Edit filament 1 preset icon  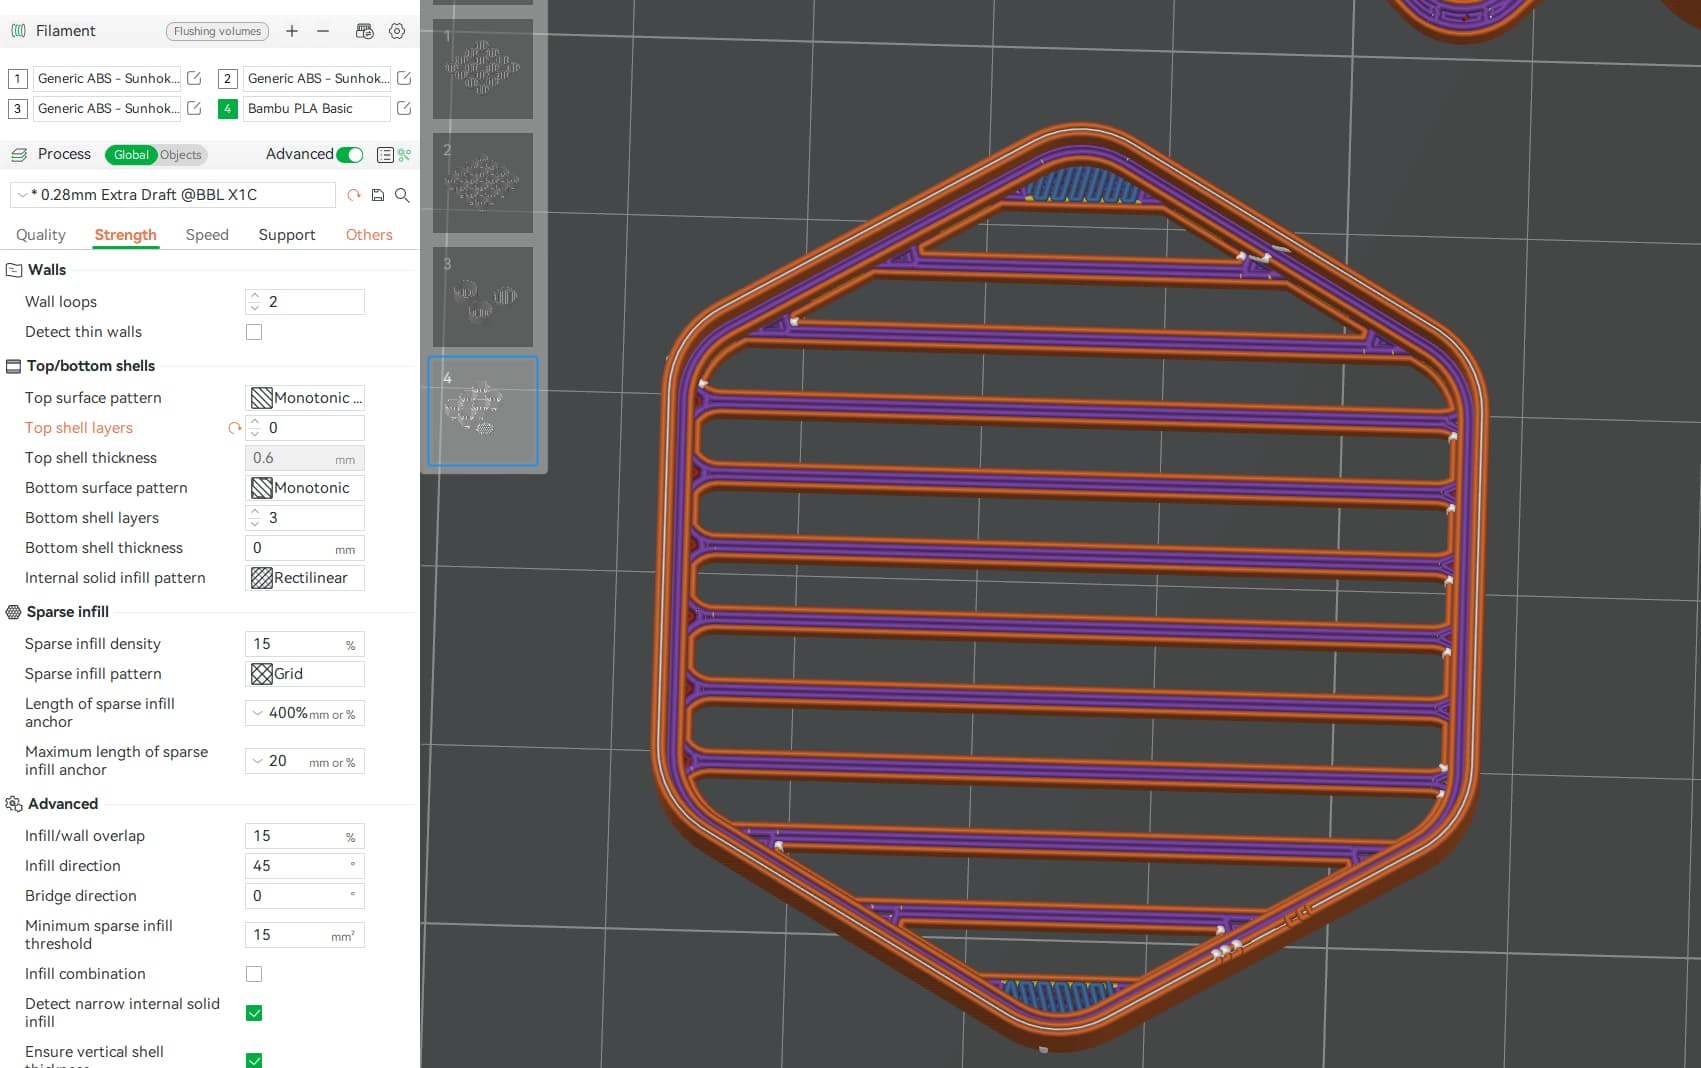pos(195,78)
